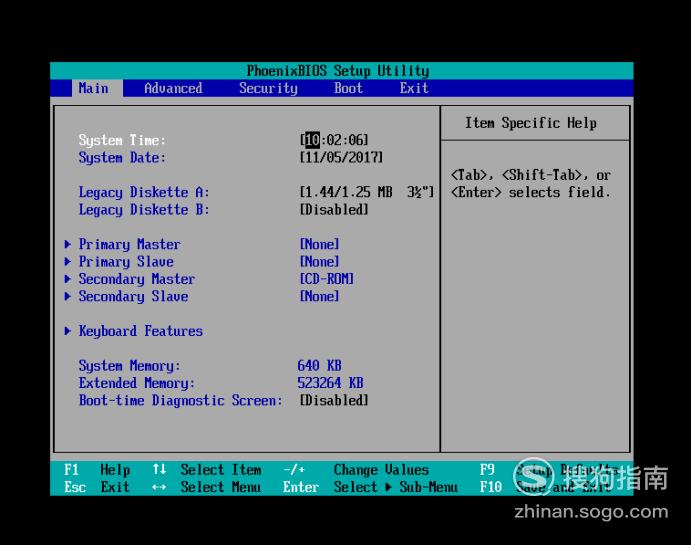
Task: Click the System Date label
Action: 122,158
